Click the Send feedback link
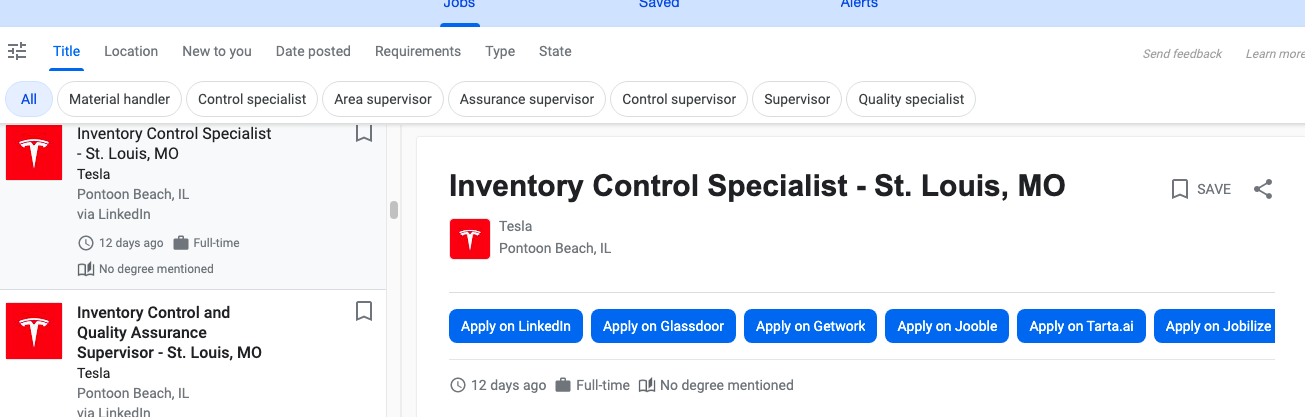This screenshot has width=1305, height=417. (x=1182, y=54)
